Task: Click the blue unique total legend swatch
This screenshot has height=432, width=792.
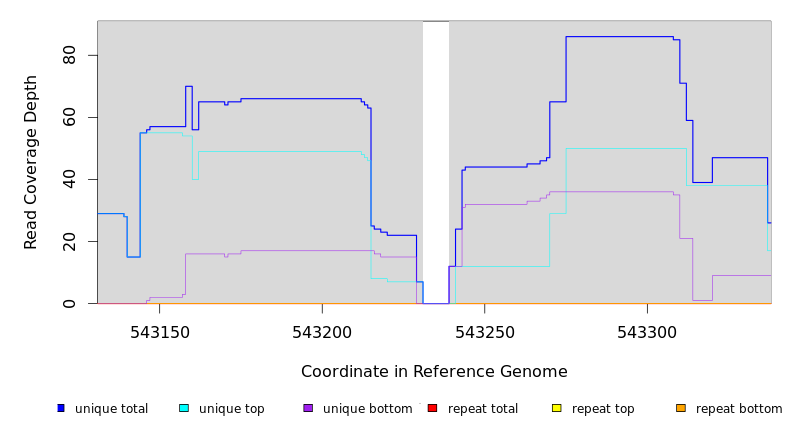Action: pyautogui.click(x=61, y=408)
